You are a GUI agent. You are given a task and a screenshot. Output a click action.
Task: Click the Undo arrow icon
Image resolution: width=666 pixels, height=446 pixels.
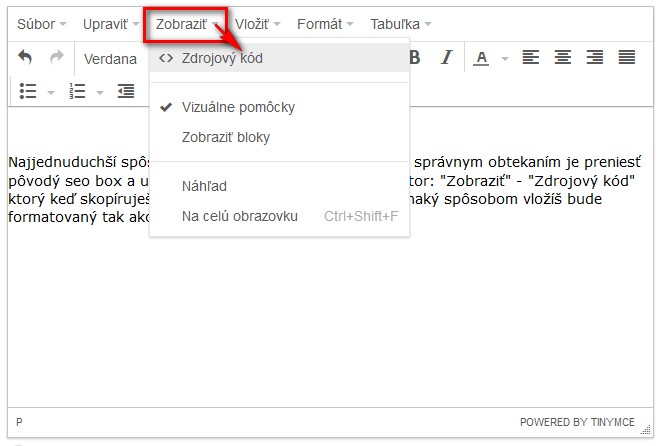pos(25,58)
